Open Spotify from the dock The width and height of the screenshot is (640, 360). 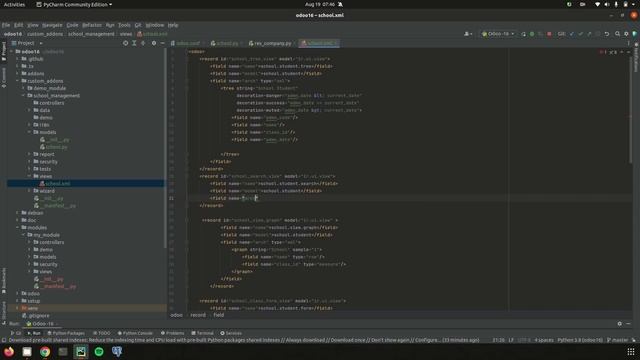[99, 351]
